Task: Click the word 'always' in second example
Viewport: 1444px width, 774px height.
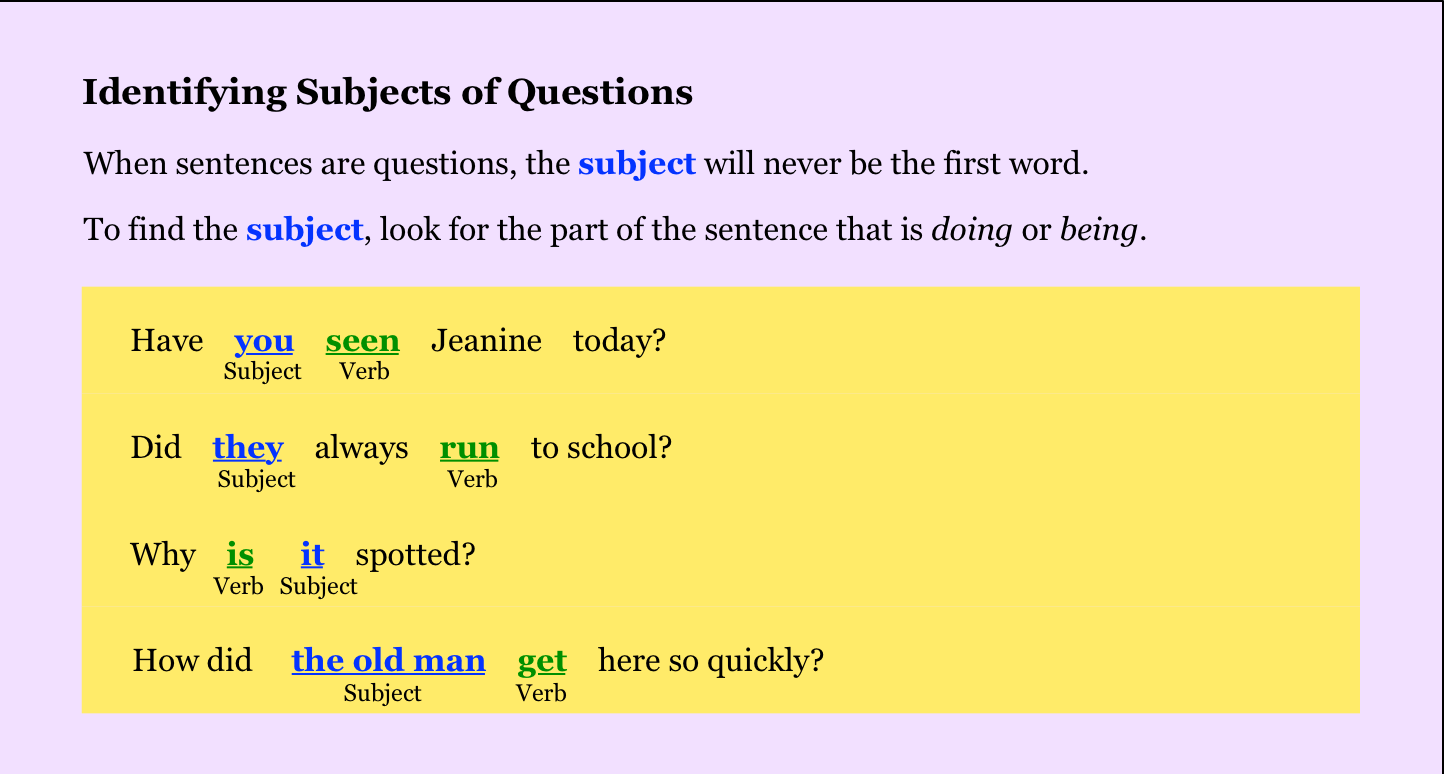Action: [361, 448]
